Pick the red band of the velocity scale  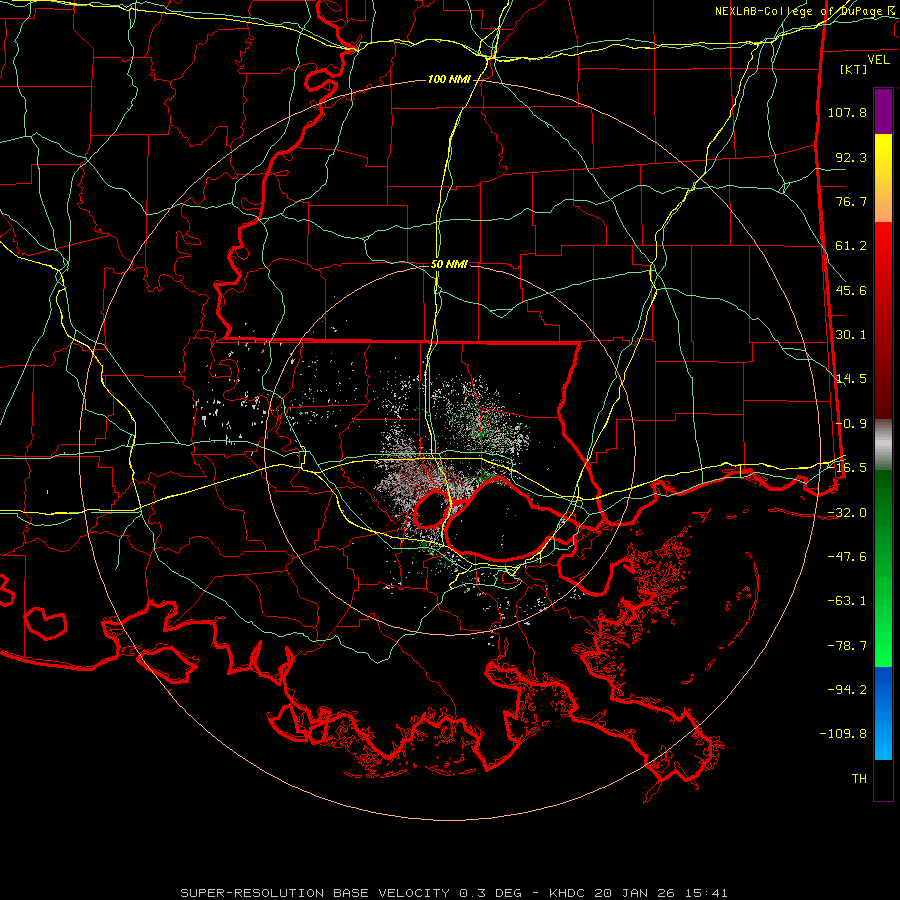tap(883, 320)
